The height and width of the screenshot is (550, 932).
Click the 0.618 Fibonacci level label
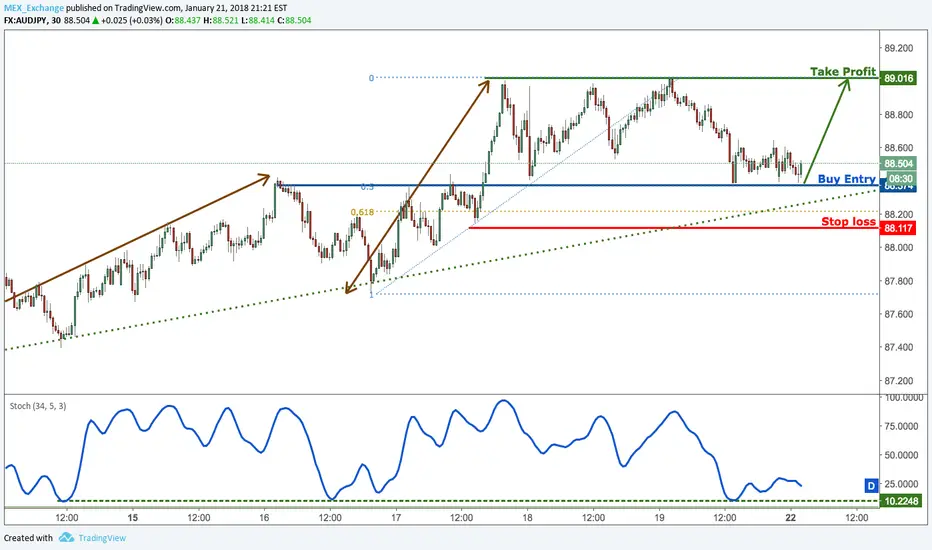pyautogui.click(x=362, y=212)
